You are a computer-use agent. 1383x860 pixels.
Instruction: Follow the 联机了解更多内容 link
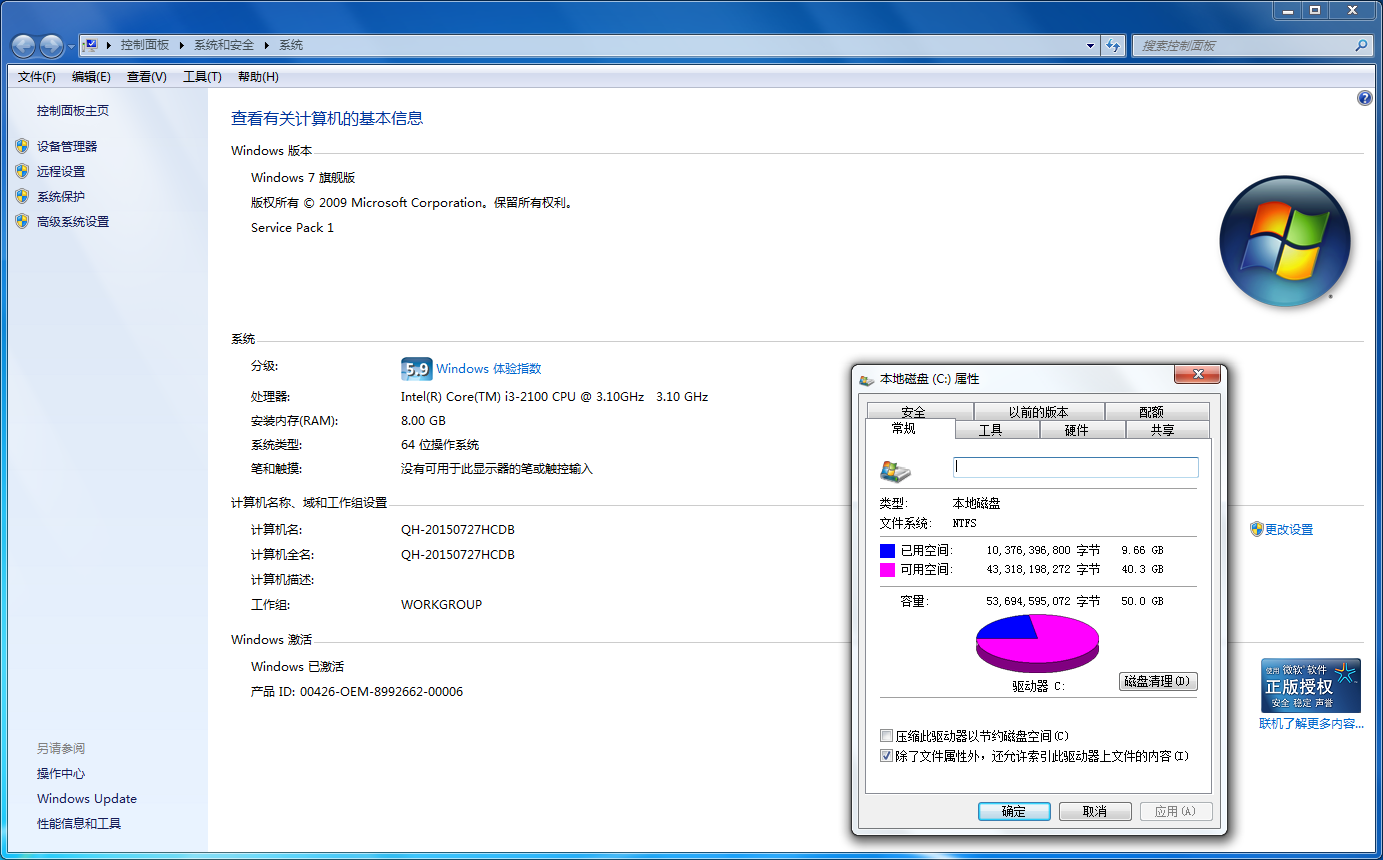pos(1311,724)
